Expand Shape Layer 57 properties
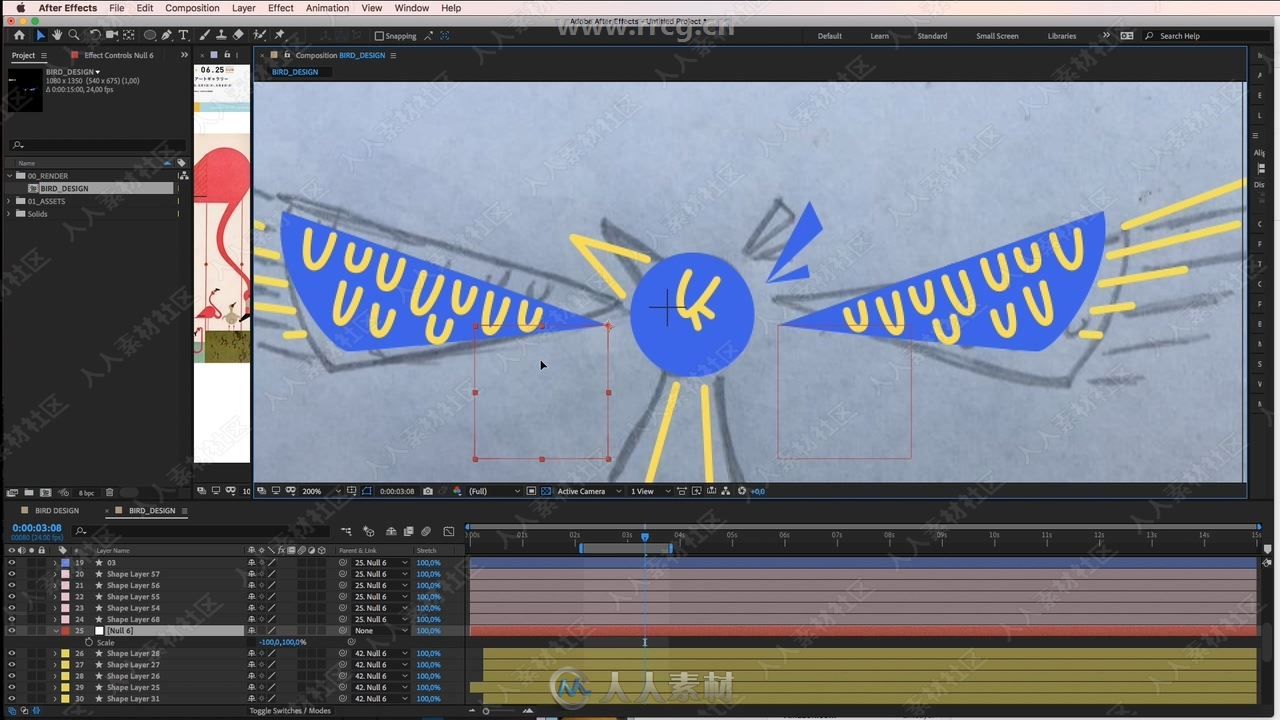This screenshot has width=1280, height=720. tap(55, 574)
